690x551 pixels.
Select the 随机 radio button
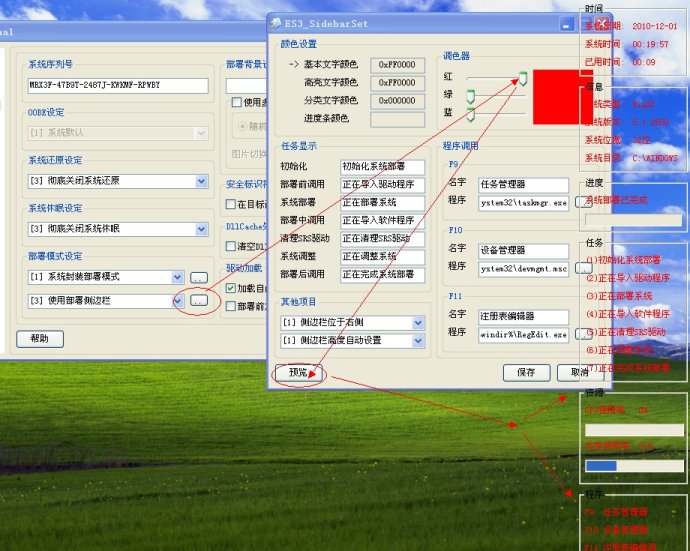(242, 126)
